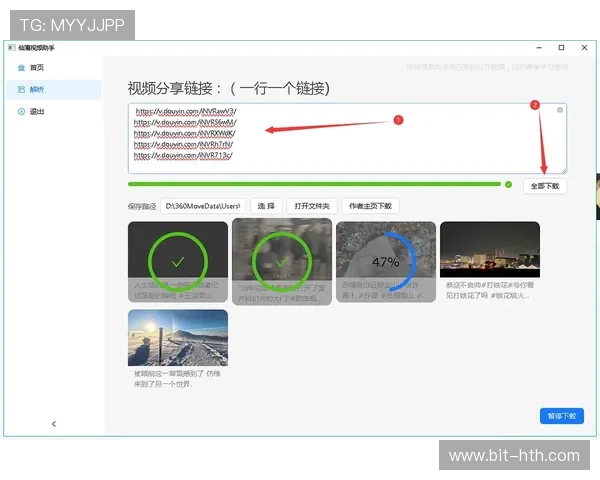The image size is (600, 480).
Task: Click the app logo in the title bar
Action: [x=11, y=47]
